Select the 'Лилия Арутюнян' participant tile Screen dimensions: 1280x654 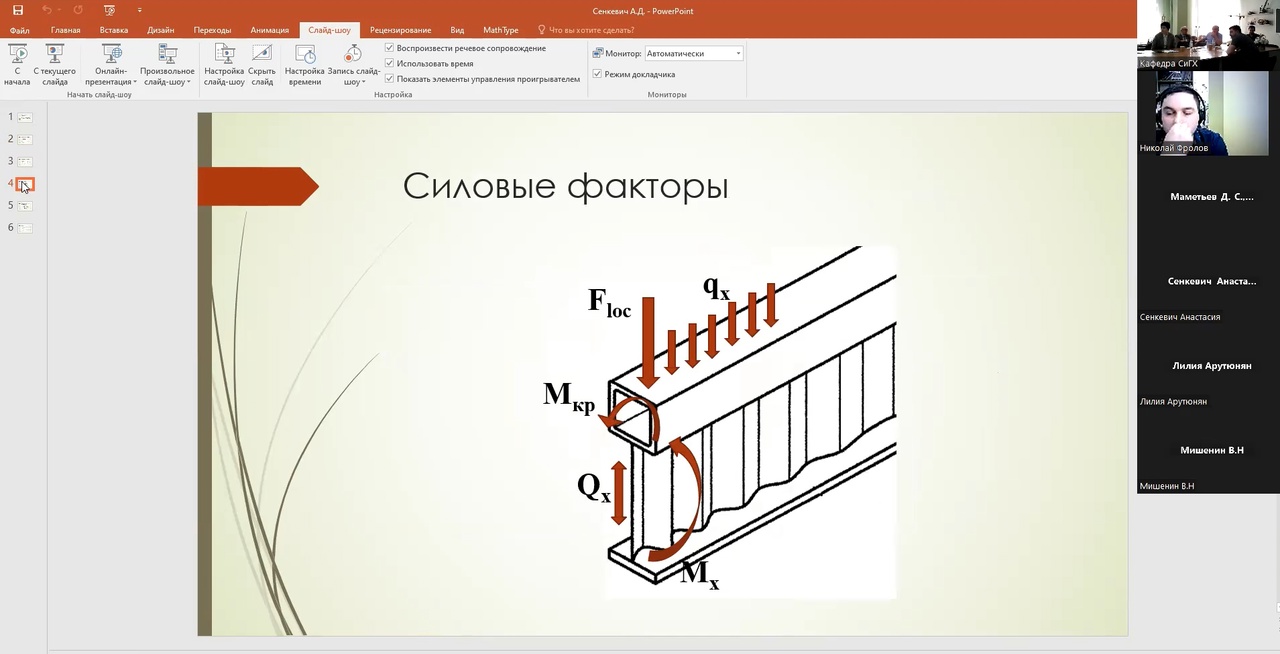(x=1208, y=366)
